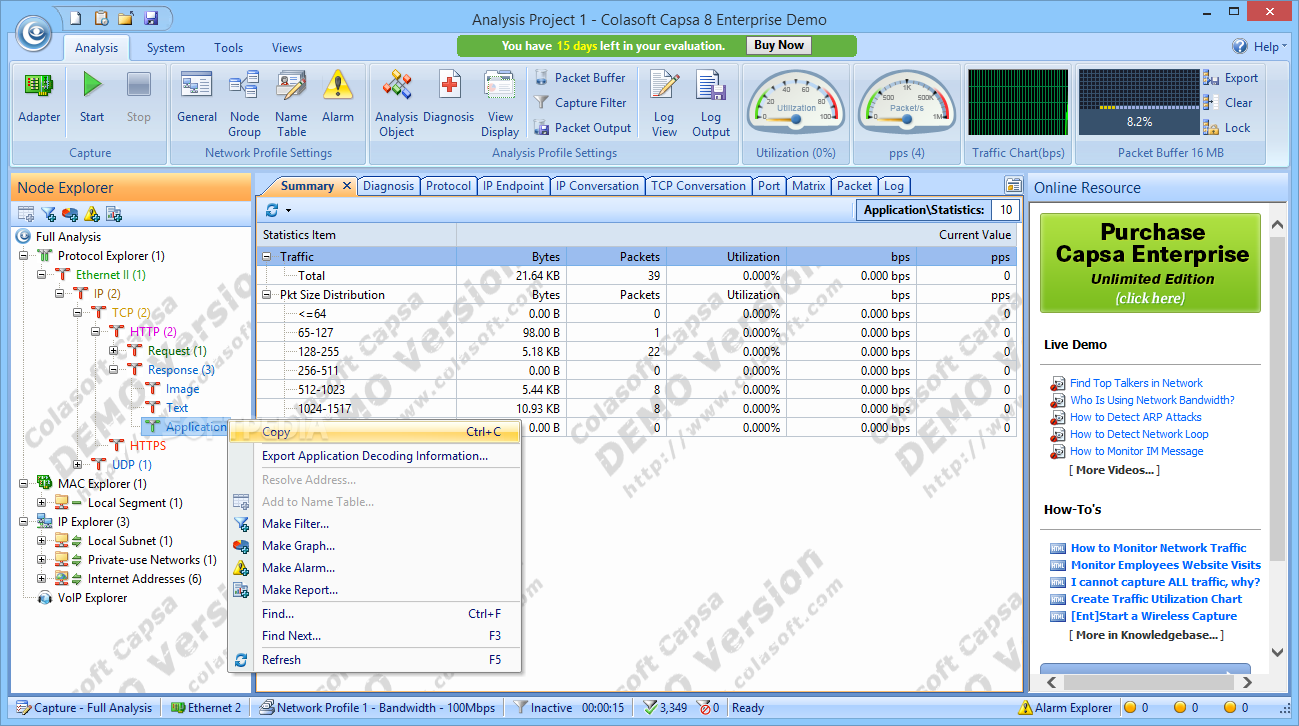Choose Make Report from context menu
Image resolution: width=1299 pixels, height=726 pixels.
click(x=375, y=590)
